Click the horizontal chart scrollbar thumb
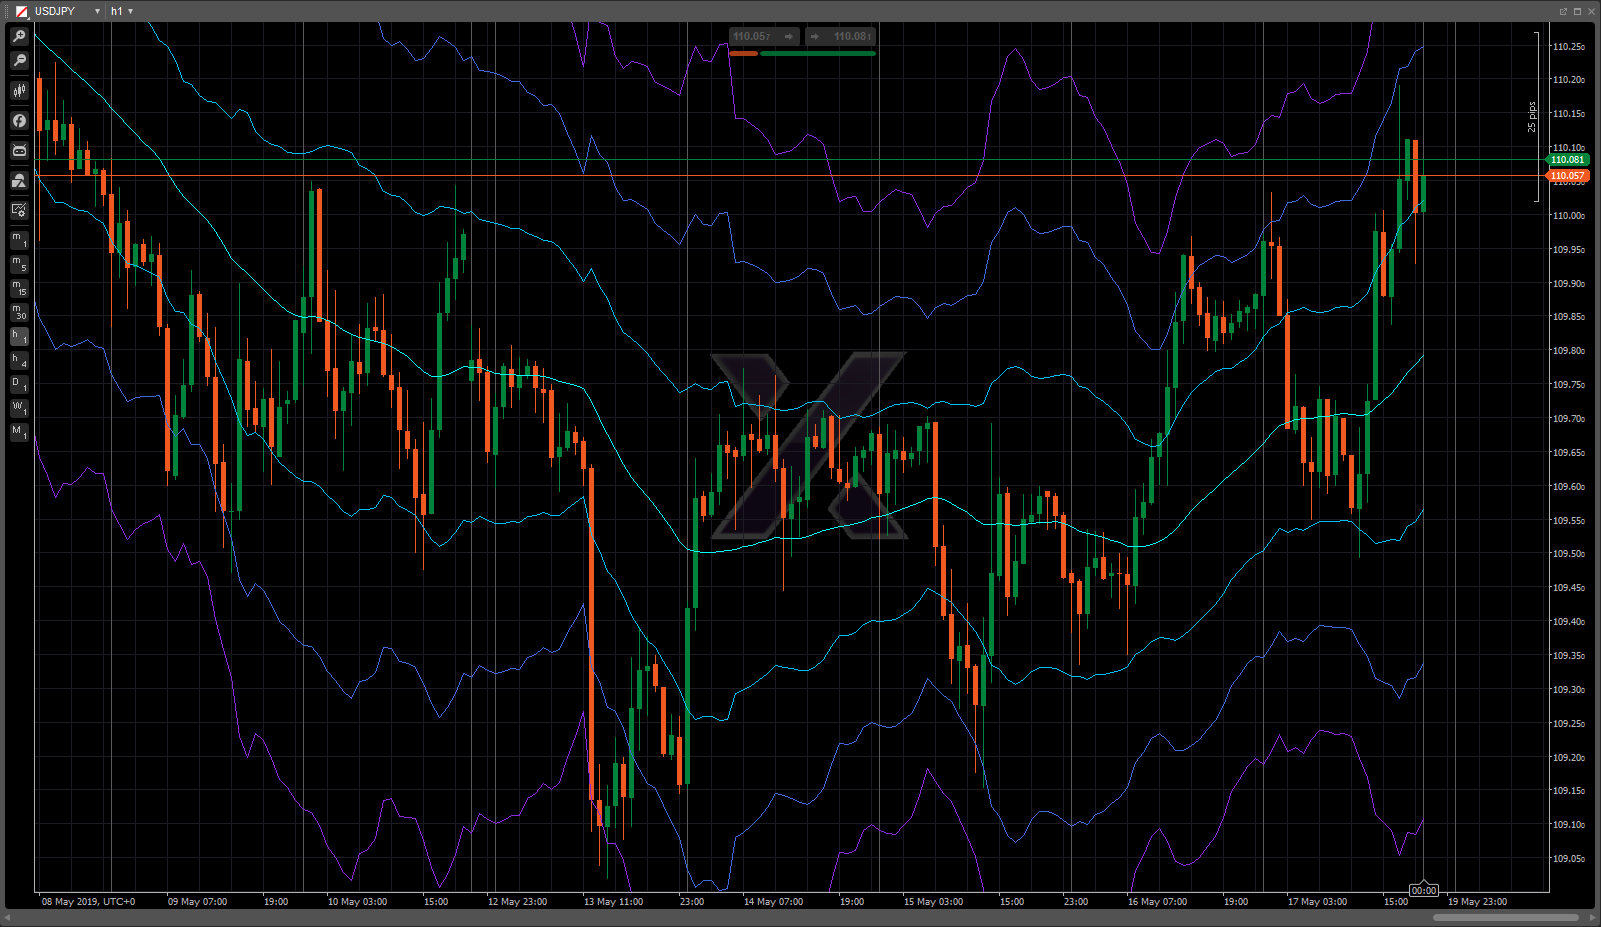1601x927 pixels. coord(1506,917)
